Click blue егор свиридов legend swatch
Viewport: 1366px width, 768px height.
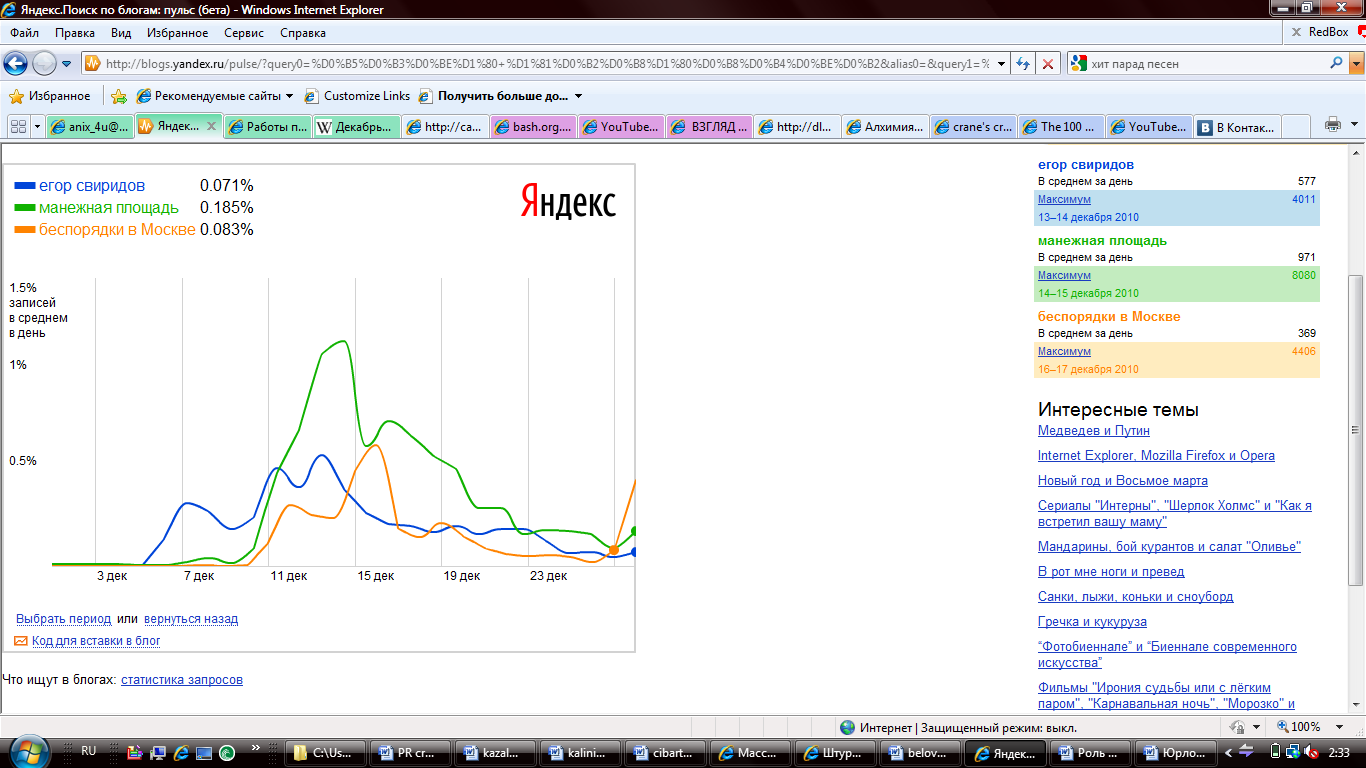point(25,186)
